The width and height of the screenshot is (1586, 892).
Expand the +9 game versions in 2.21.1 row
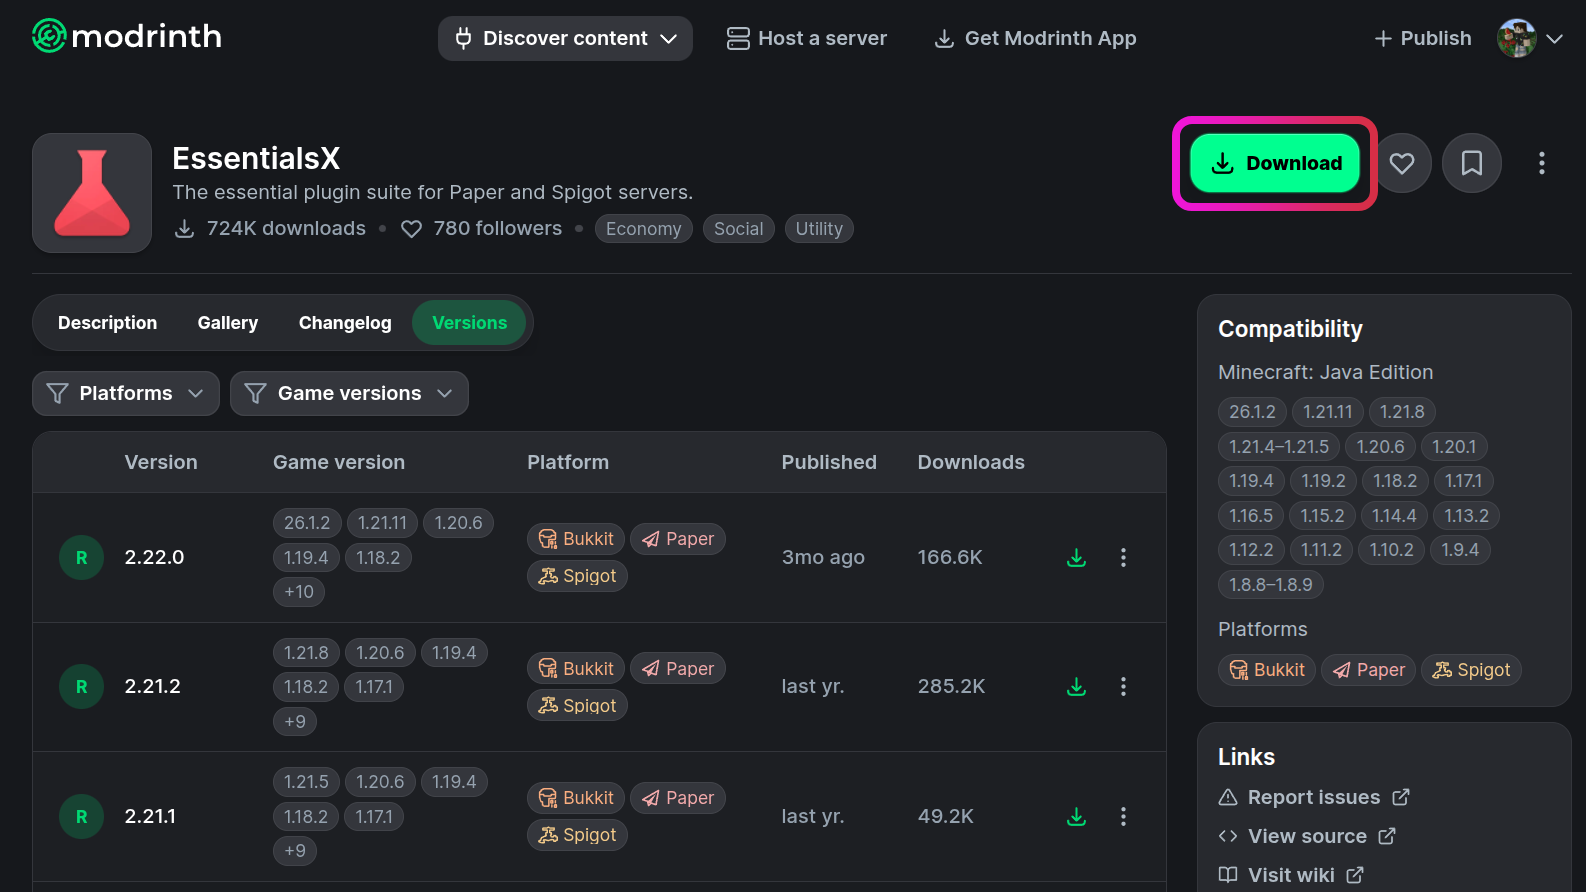(295, 851)
